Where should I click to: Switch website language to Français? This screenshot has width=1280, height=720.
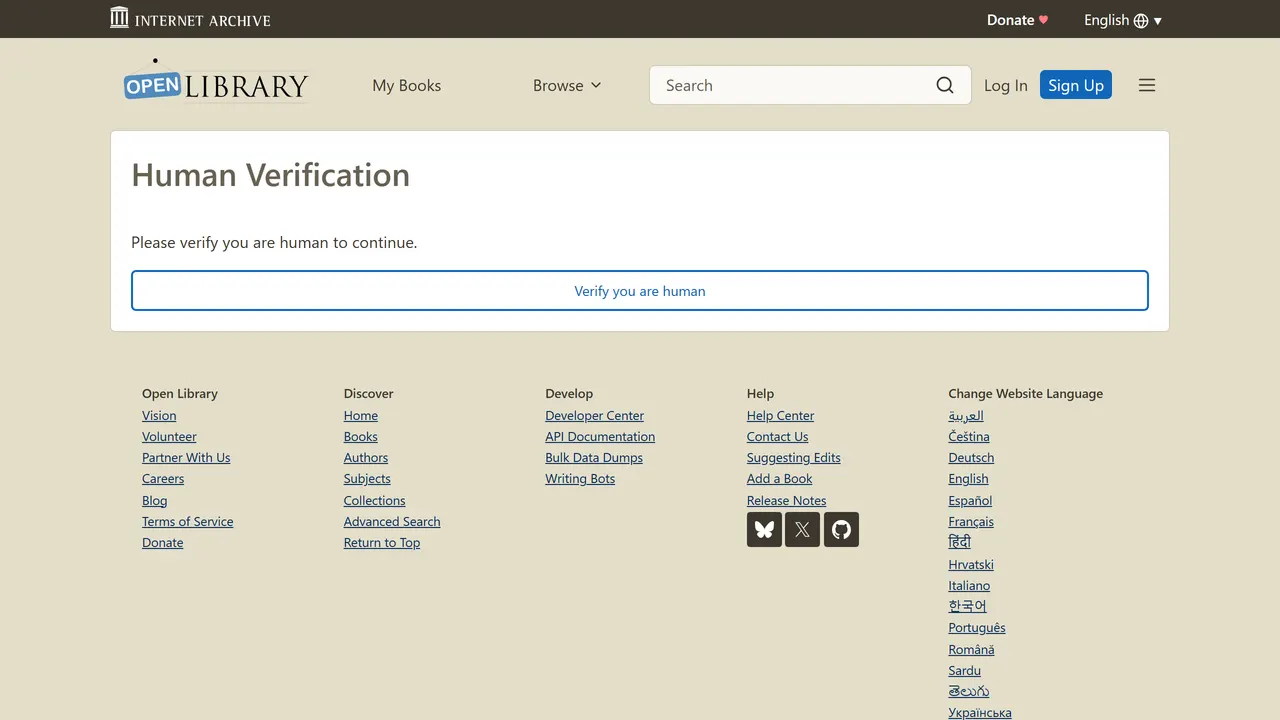[971, 522]
